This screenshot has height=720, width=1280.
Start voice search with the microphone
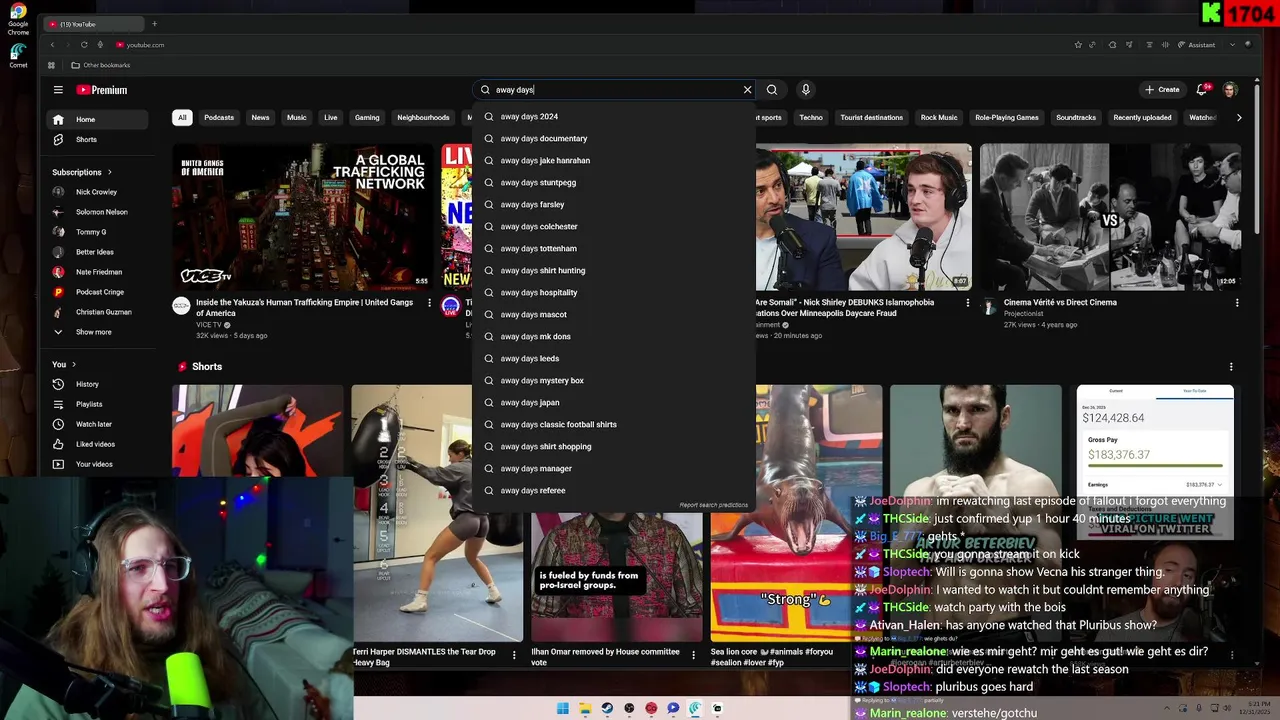pos(805,90)
